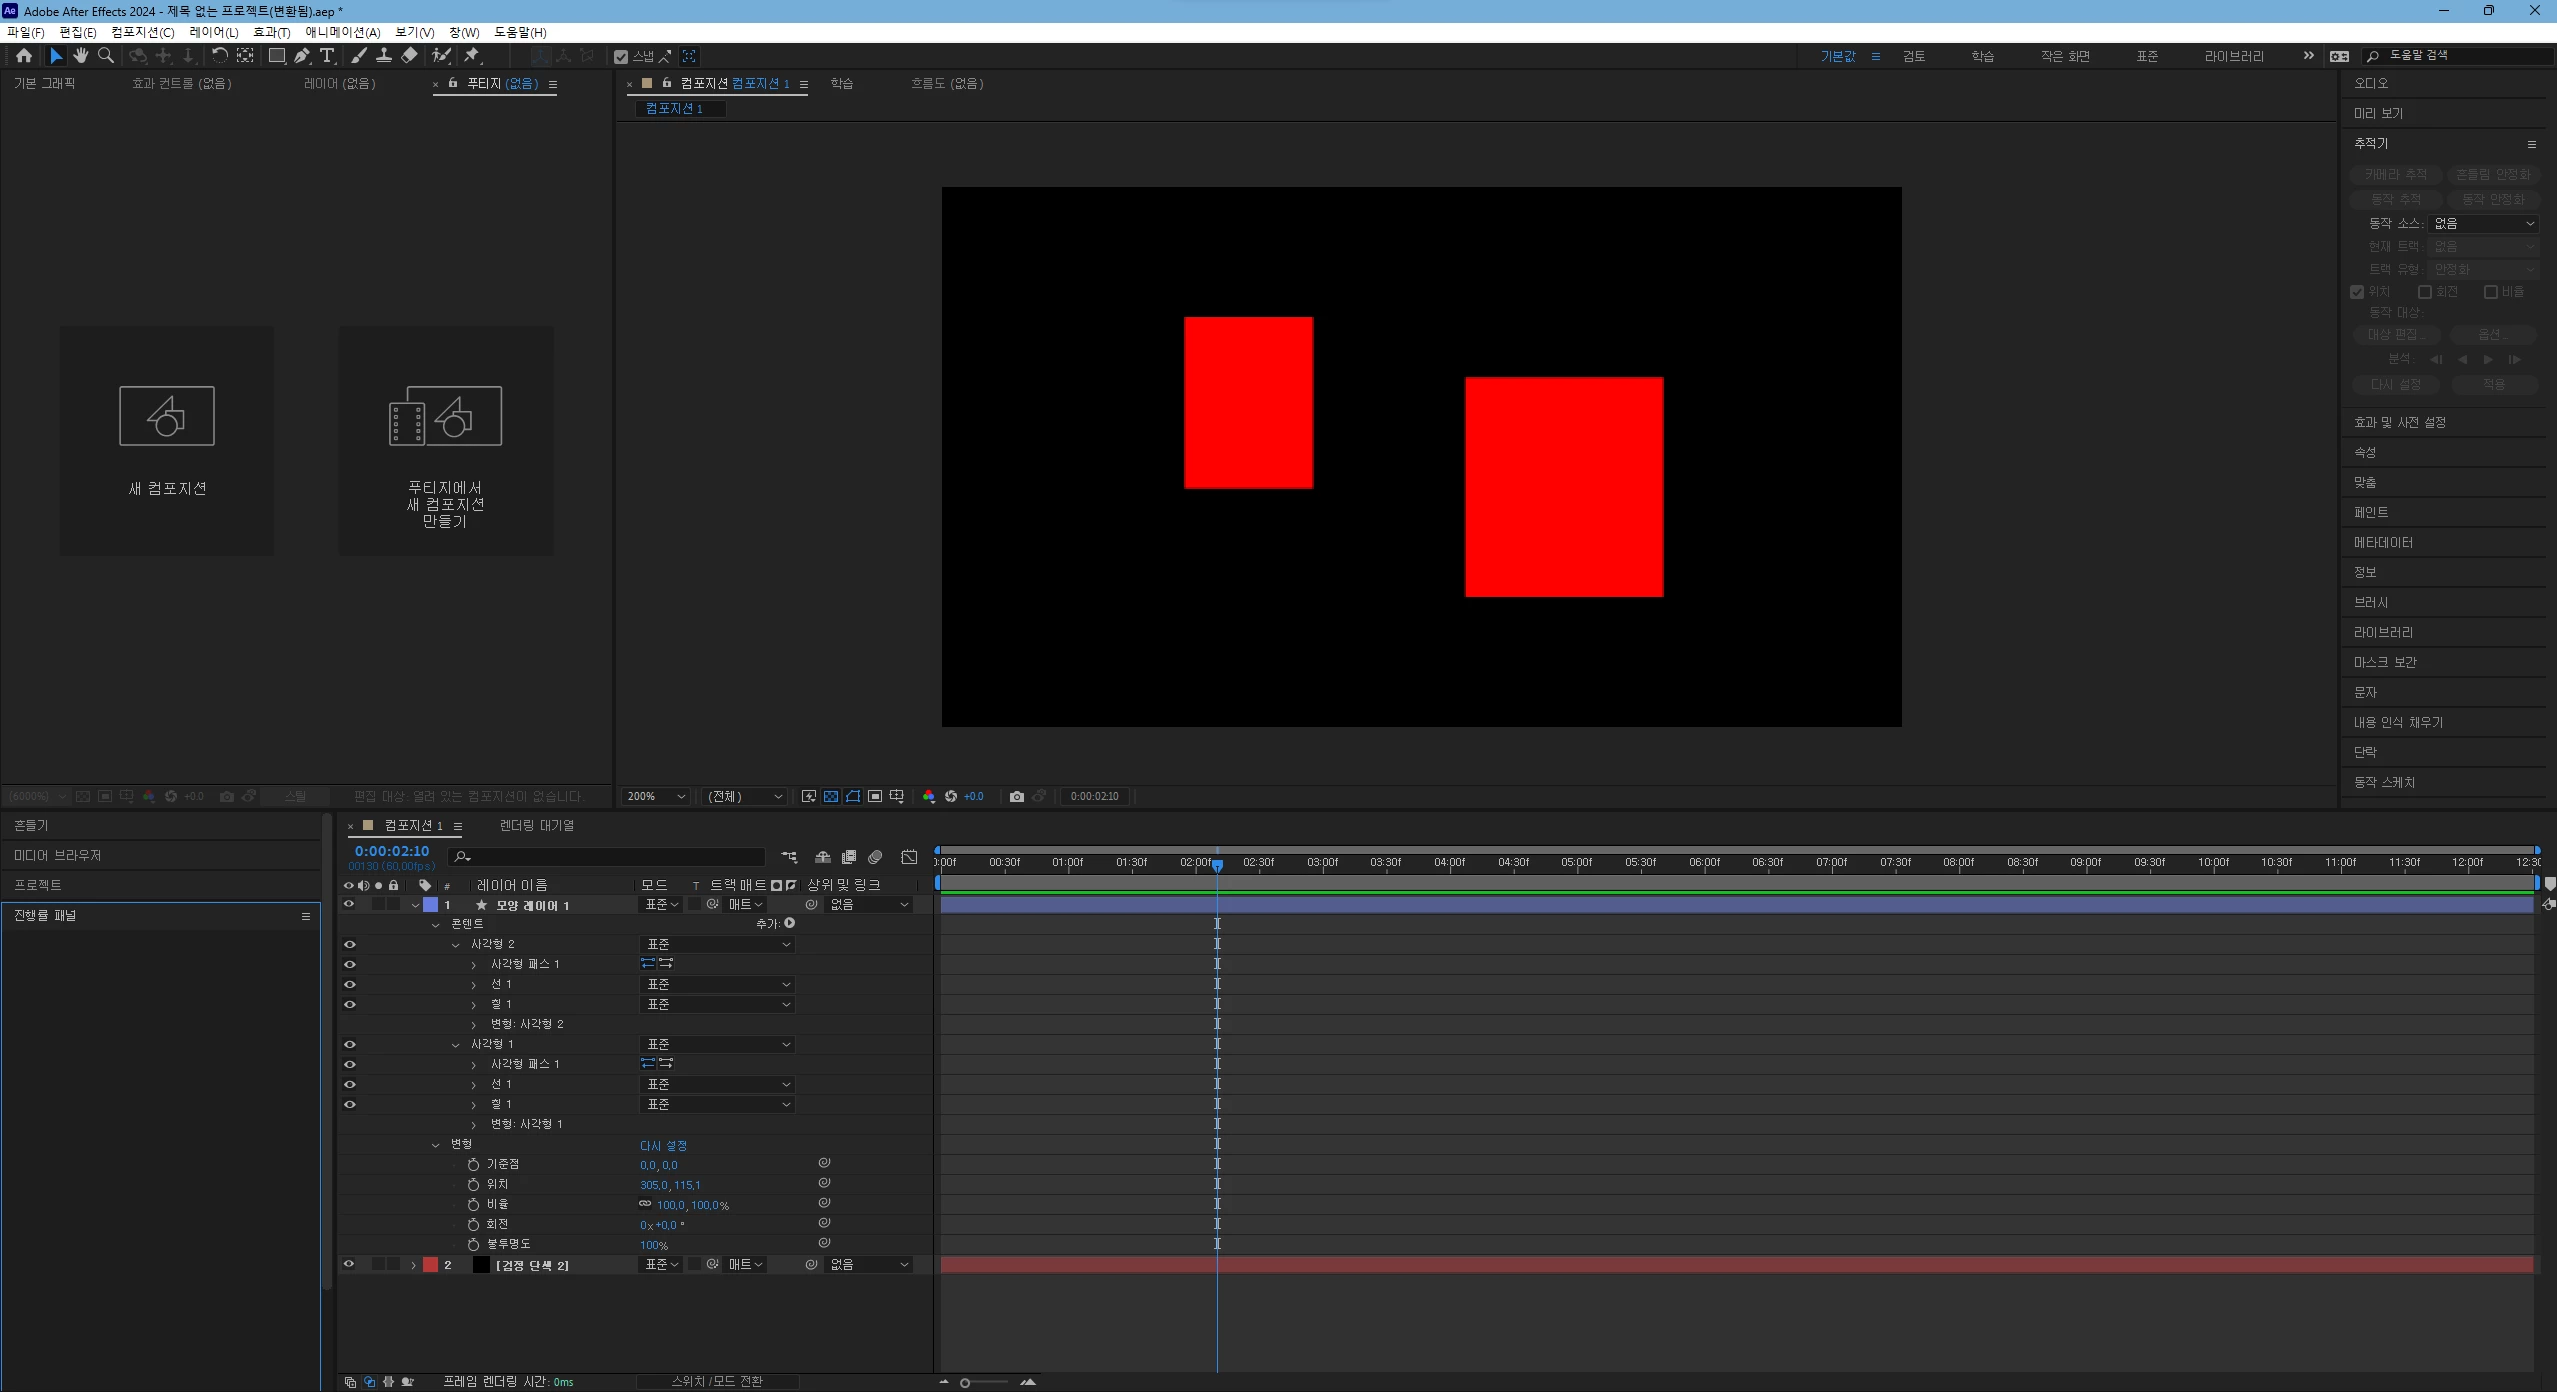Expand the 변형: 사각형 1 properties

(474, 1124)
